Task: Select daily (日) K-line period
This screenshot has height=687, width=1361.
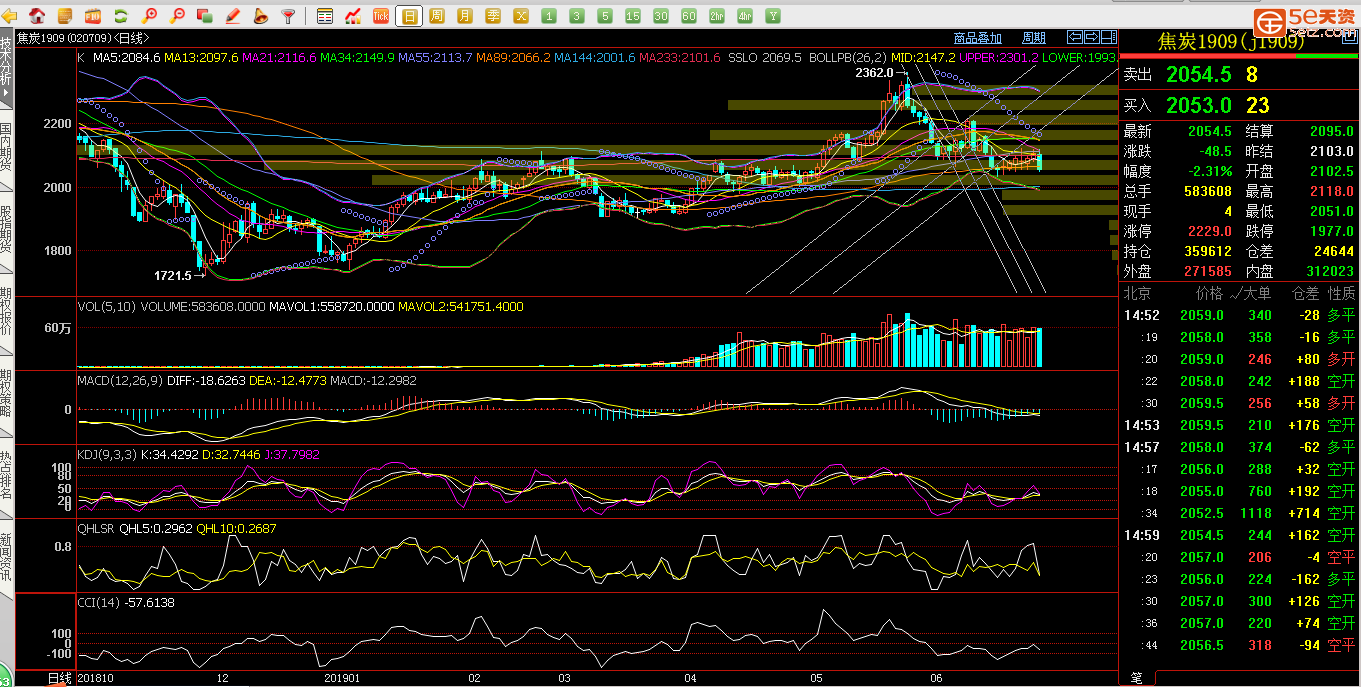Action: point(409,15)
